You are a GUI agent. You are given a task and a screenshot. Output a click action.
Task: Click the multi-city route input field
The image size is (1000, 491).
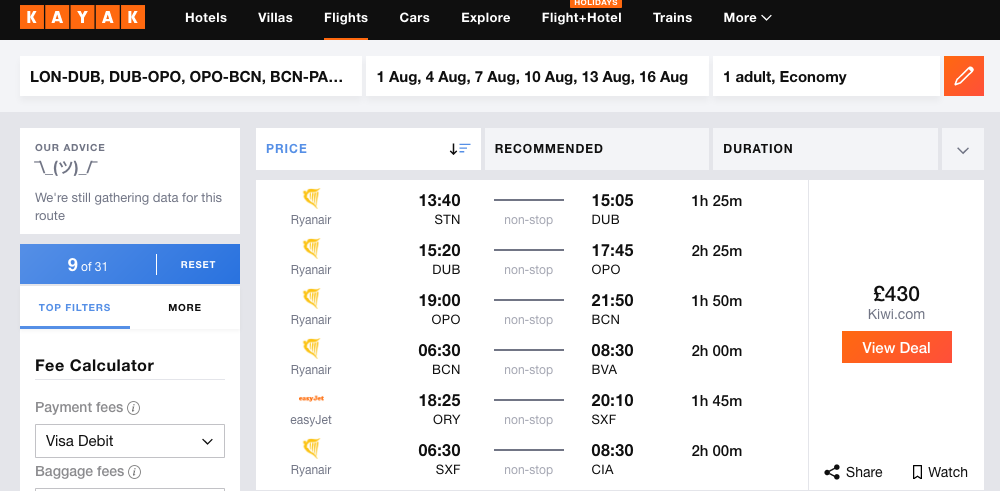[191, 77]
